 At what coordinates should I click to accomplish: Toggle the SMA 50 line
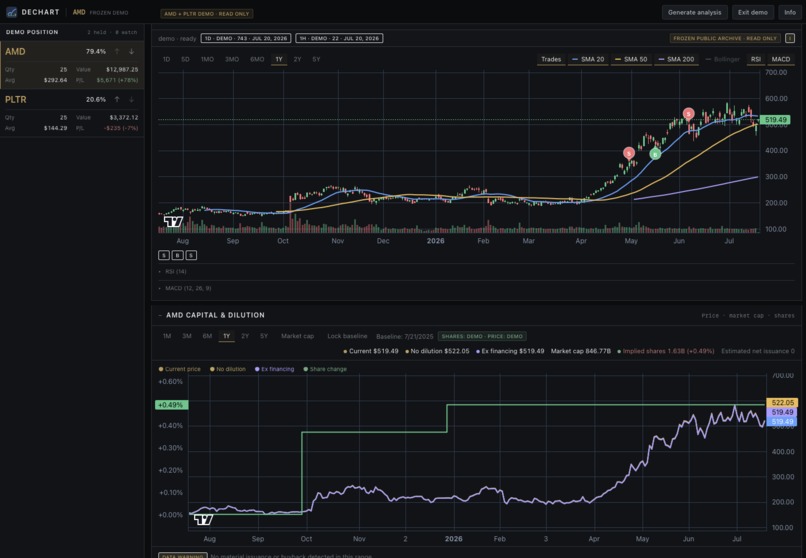[x=631, y=60]
